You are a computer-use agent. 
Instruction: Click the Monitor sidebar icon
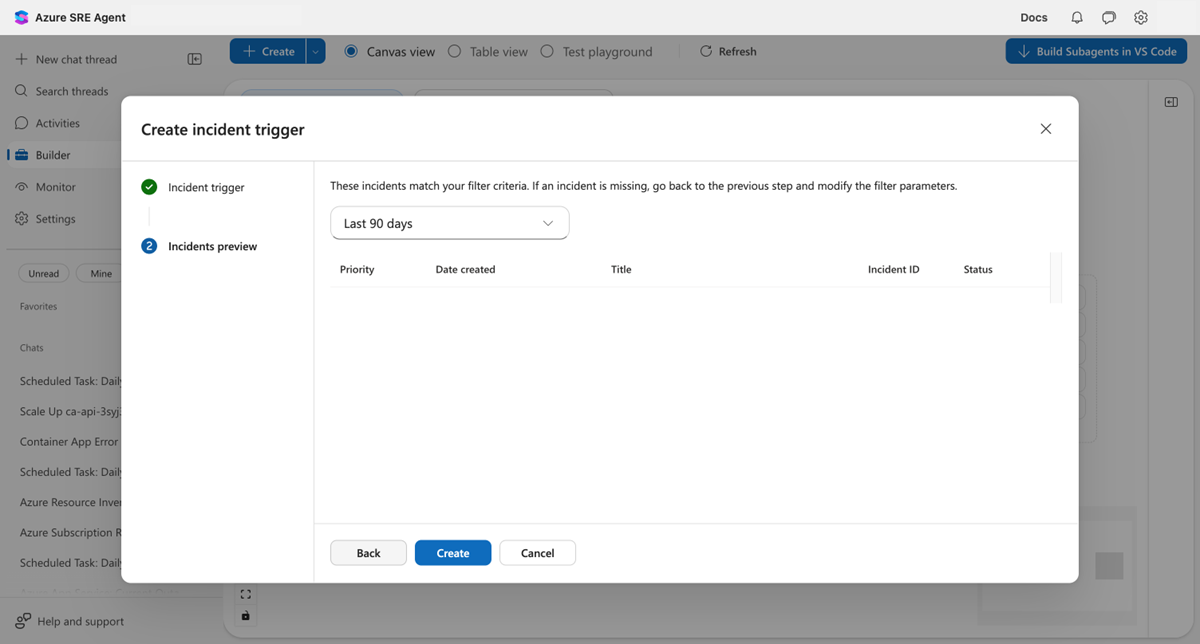click(x=22, y=186)
